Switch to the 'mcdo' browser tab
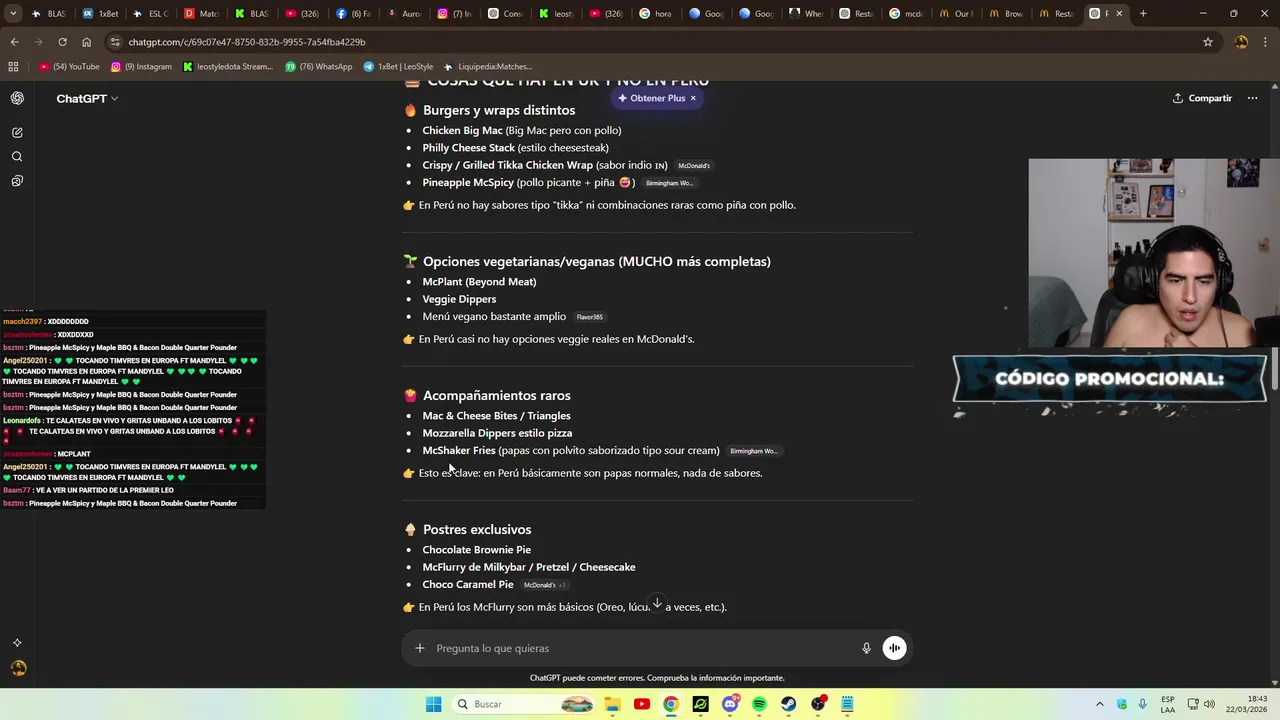Viewport: 1280px width, 720px height. (907, 14)
